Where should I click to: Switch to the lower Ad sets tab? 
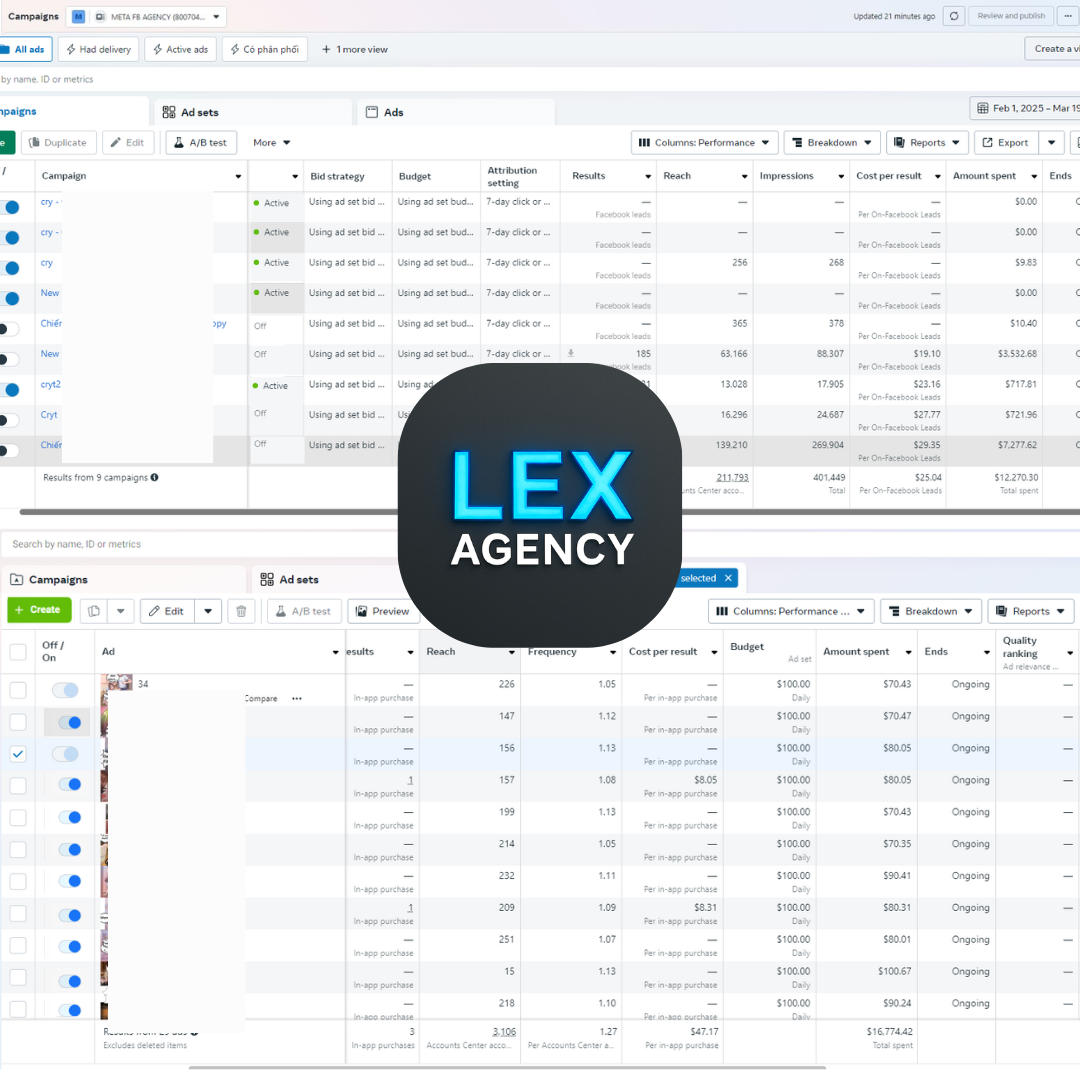tap(331, 579)
